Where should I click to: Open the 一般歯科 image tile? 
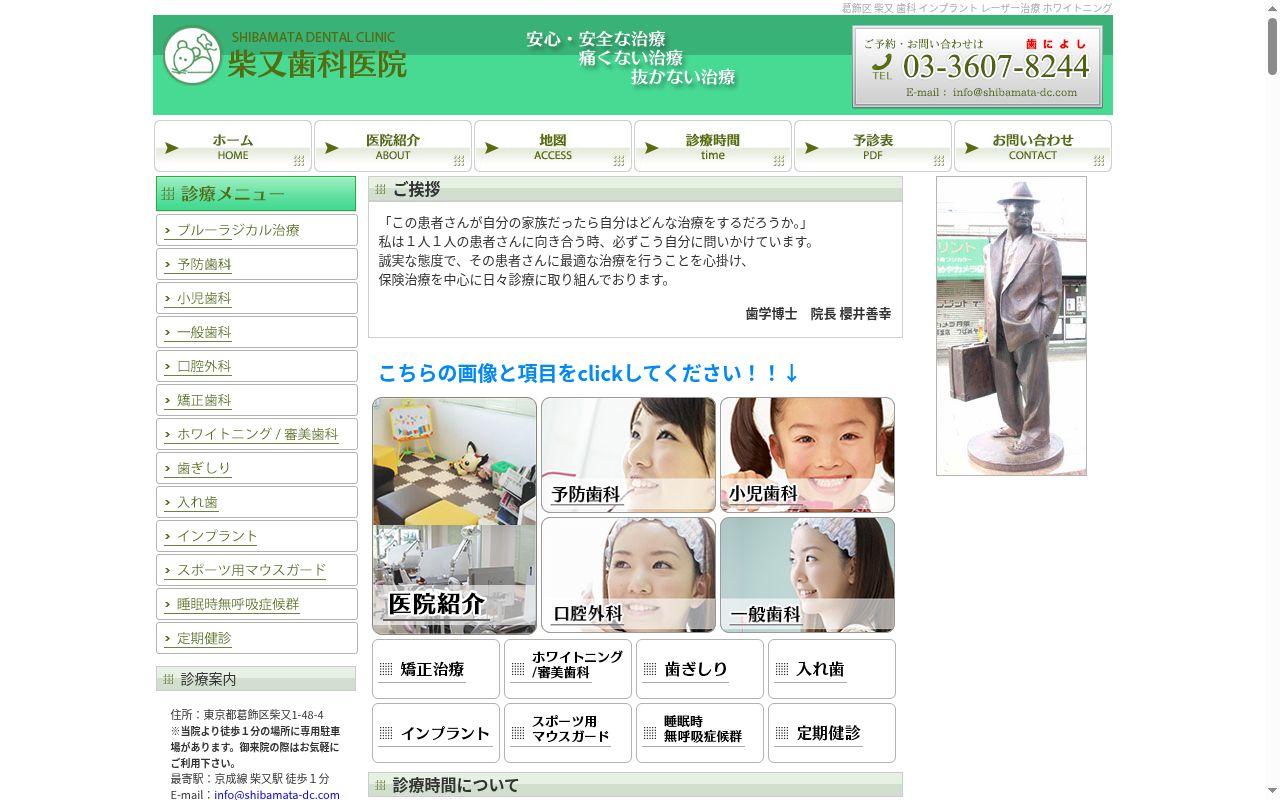pos(807,575)
